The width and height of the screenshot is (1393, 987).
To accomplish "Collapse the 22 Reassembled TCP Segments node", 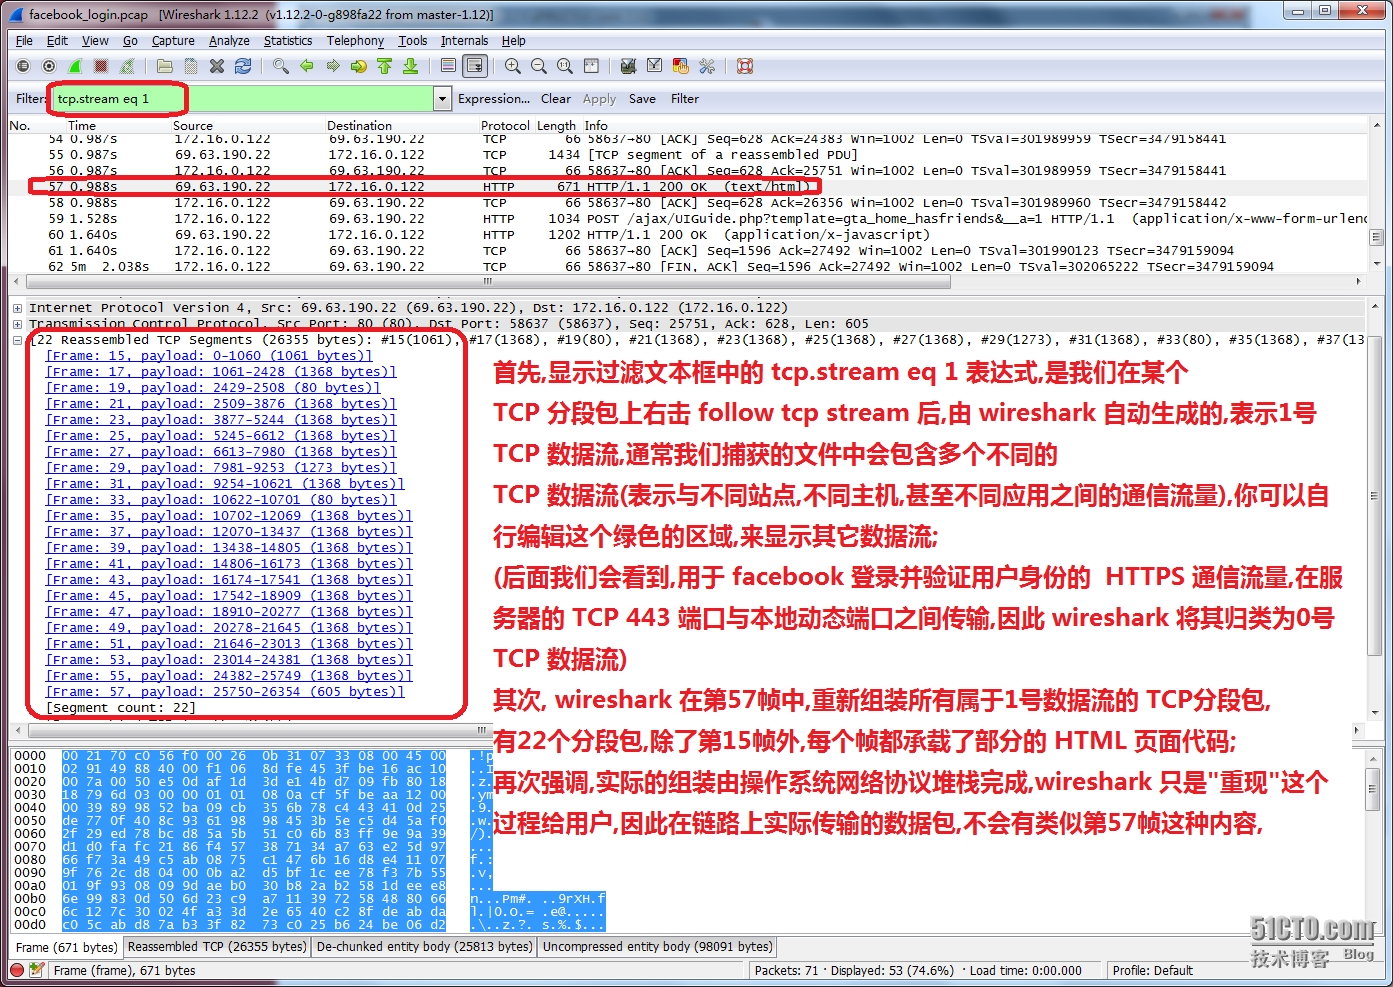I will pos(17,340).
